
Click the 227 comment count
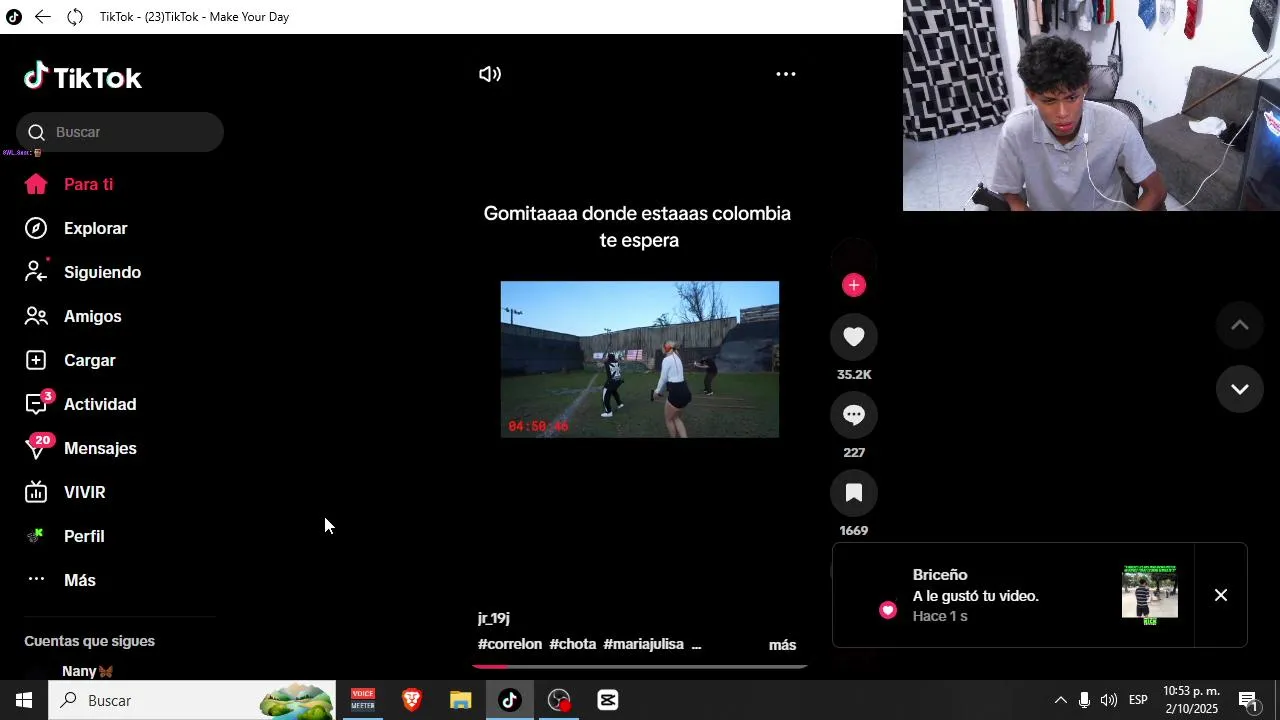854,453
